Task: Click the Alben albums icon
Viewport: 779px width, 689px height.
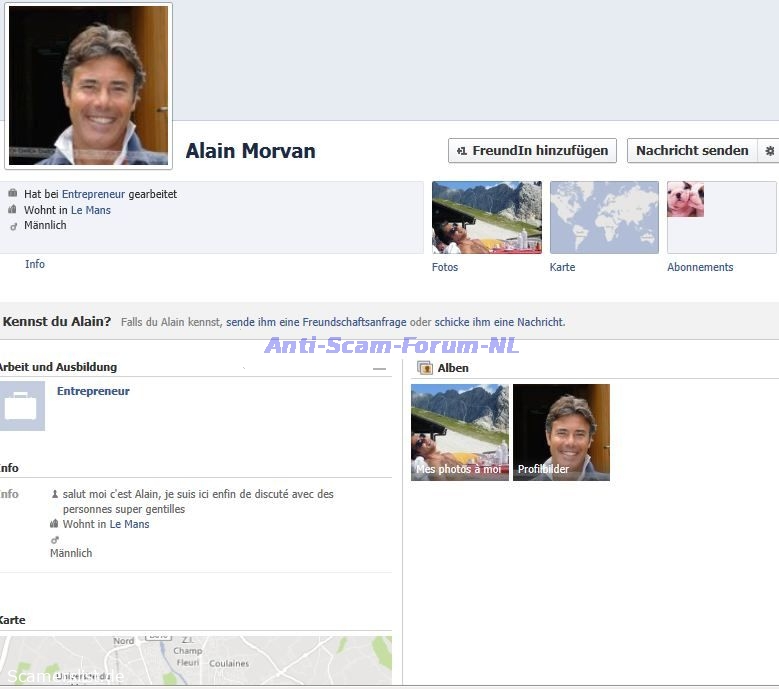Action: click(x=424, y=368)
